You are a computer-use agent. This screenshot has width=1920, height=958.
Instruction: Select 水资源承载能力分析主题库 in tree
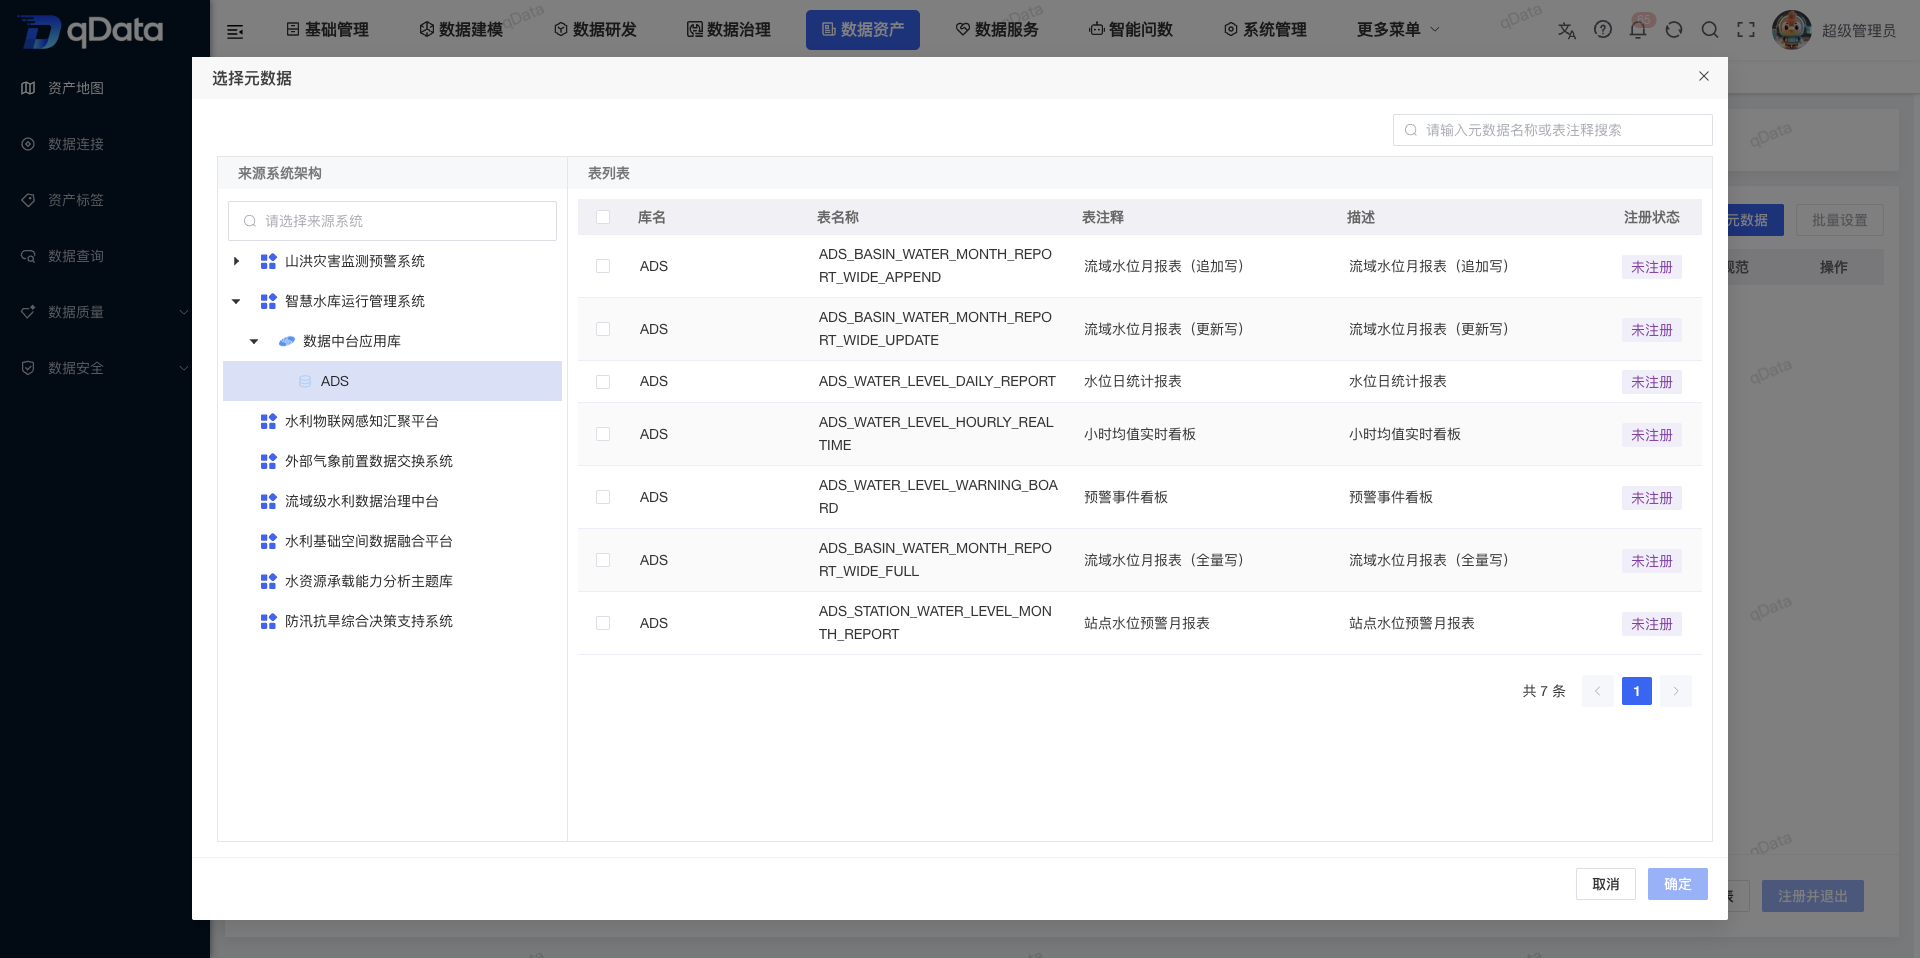[x=369, y=581]
